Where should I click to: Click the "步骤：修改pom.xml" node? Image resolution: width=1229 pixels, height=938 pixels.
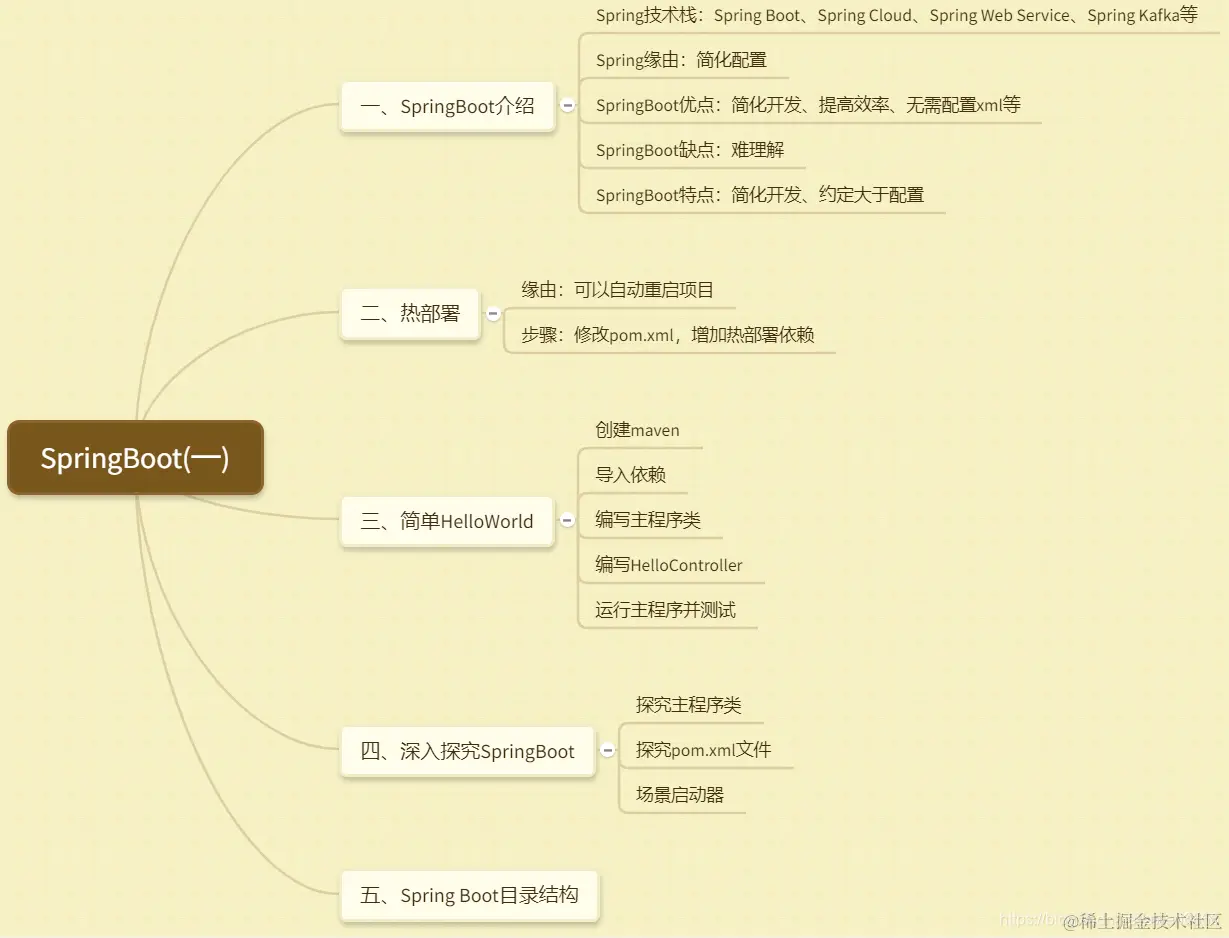pos(668,335)
